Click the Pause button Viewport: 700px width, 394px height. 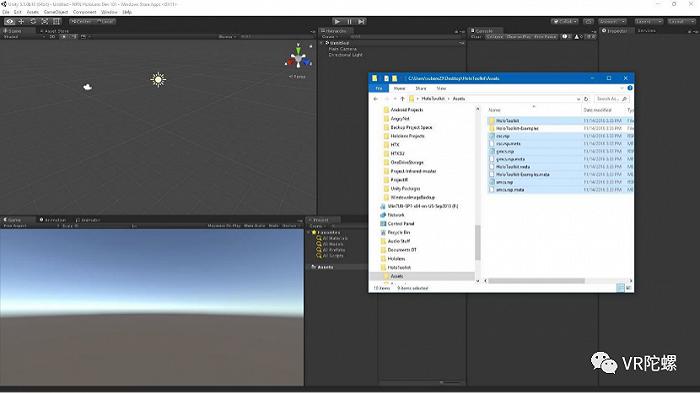350,21
